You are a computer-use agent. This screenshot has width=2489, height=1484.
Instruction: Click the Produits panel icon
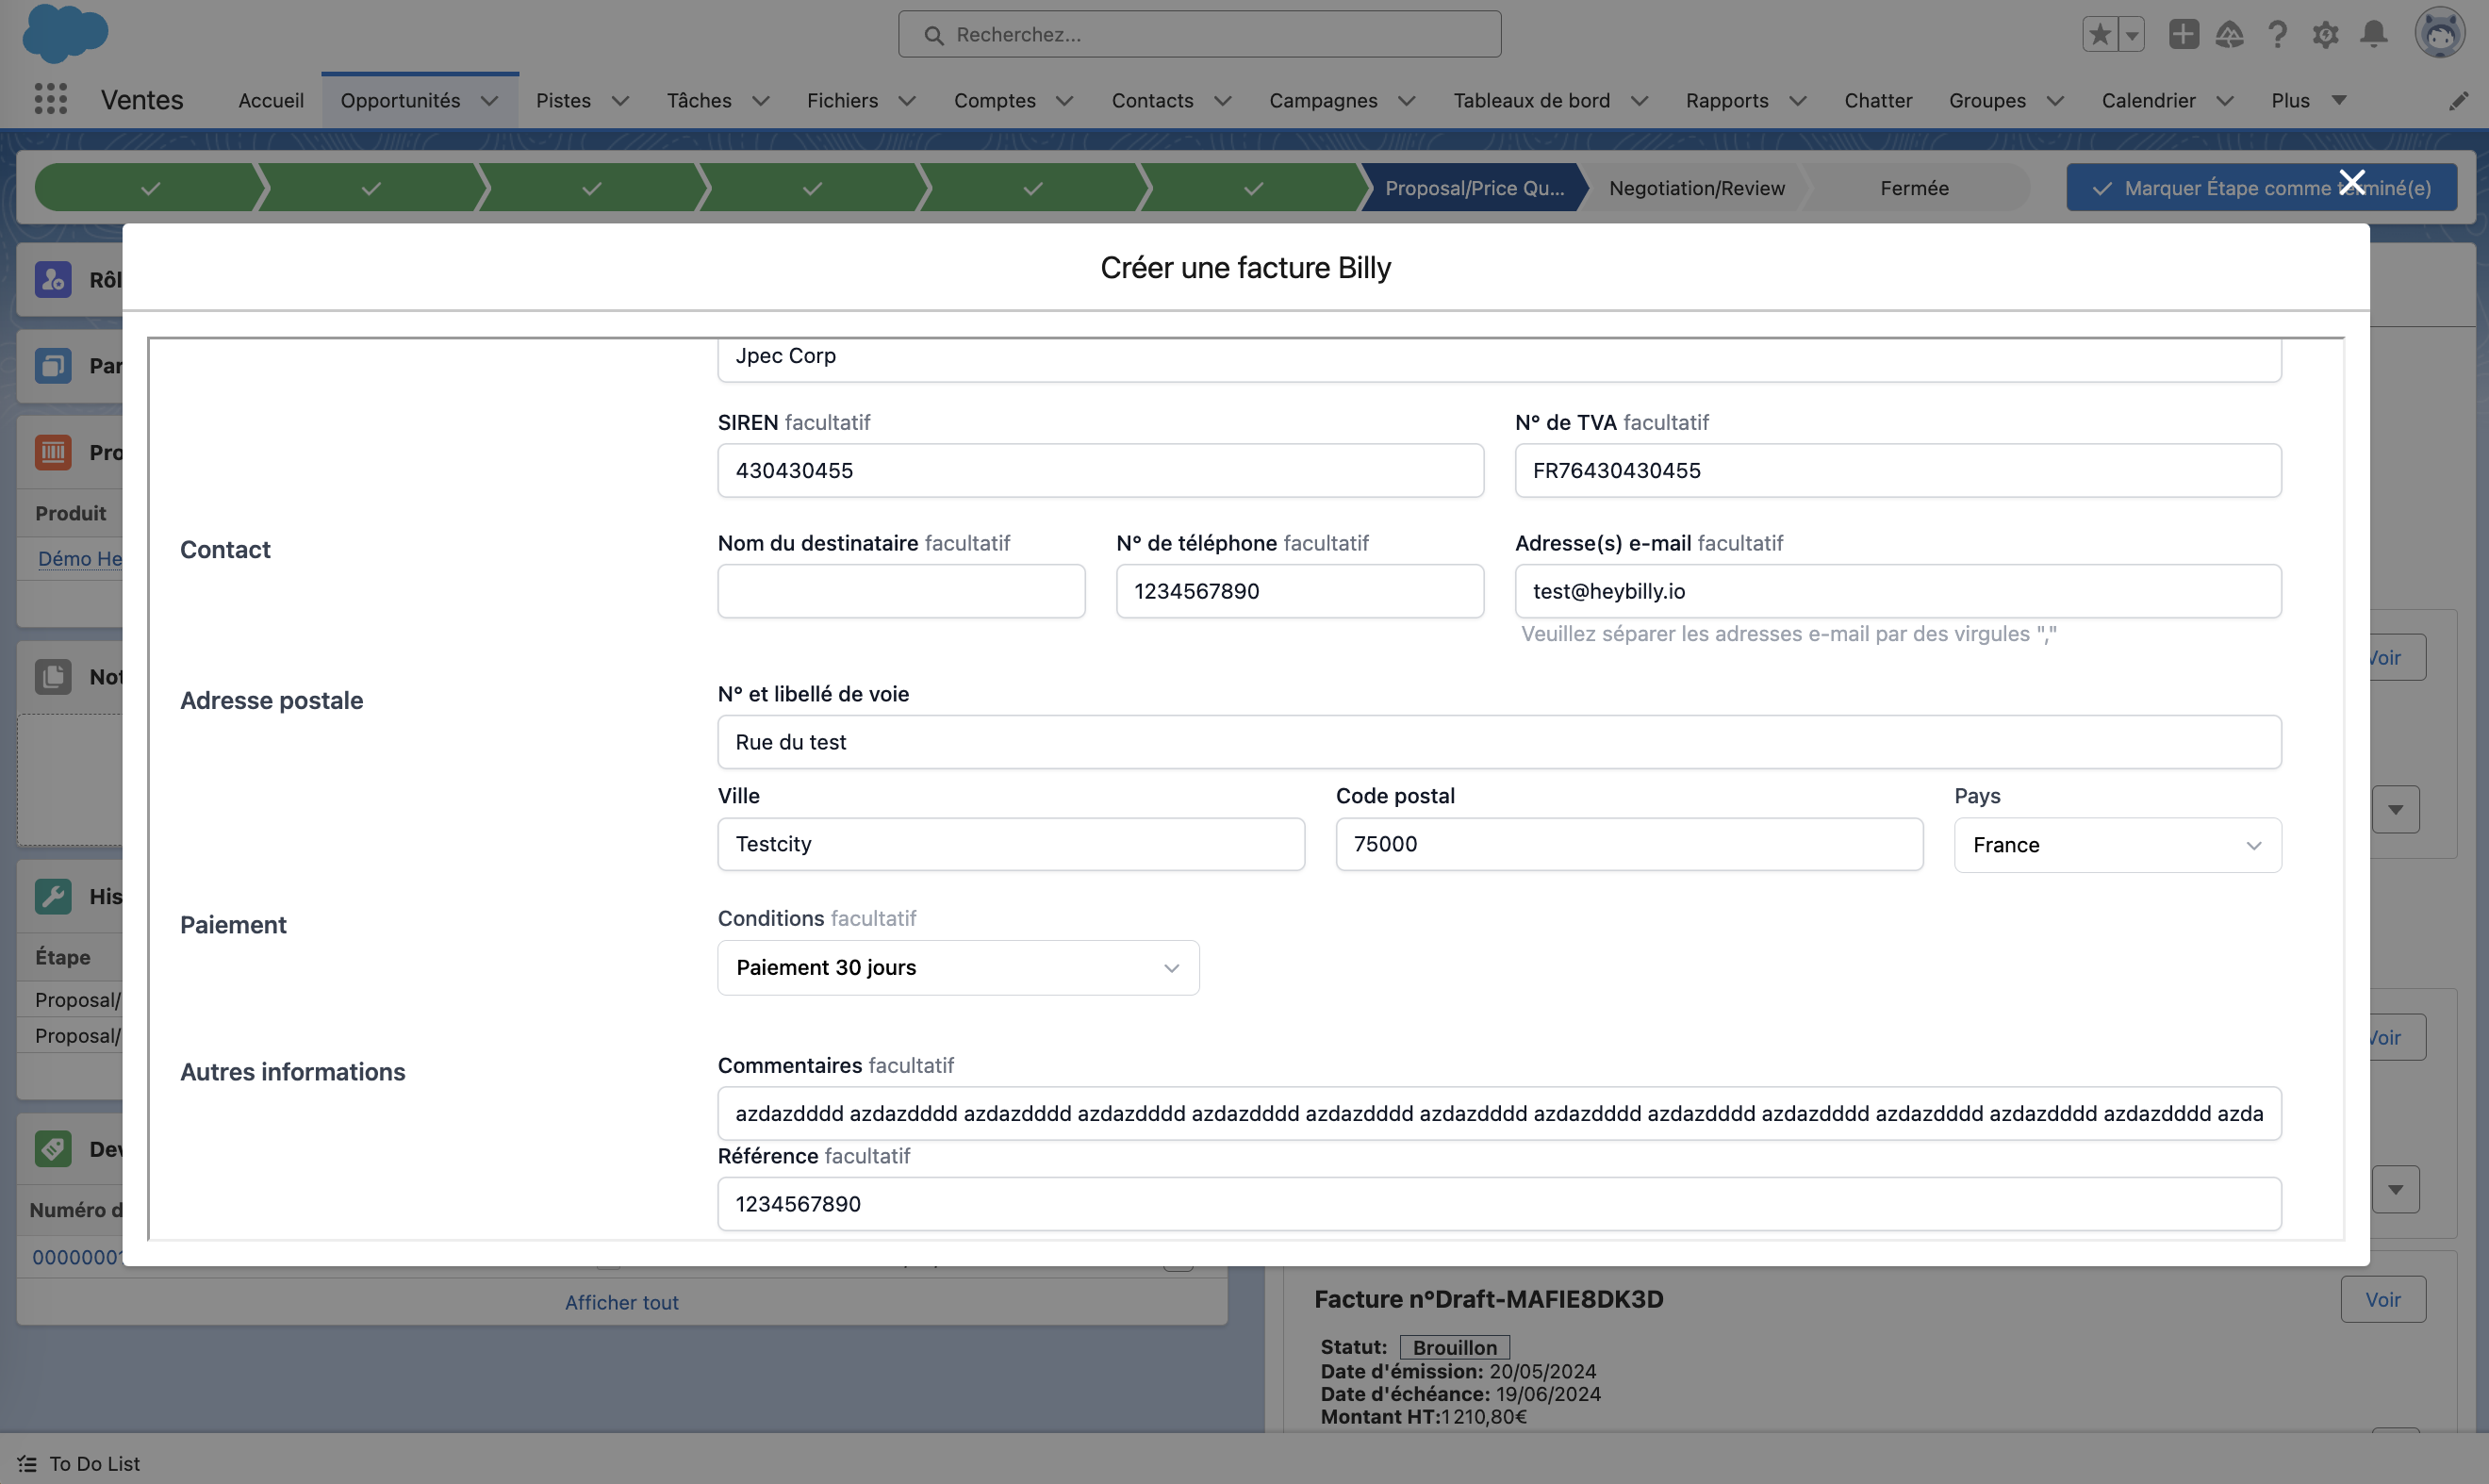tap(53, 452)
